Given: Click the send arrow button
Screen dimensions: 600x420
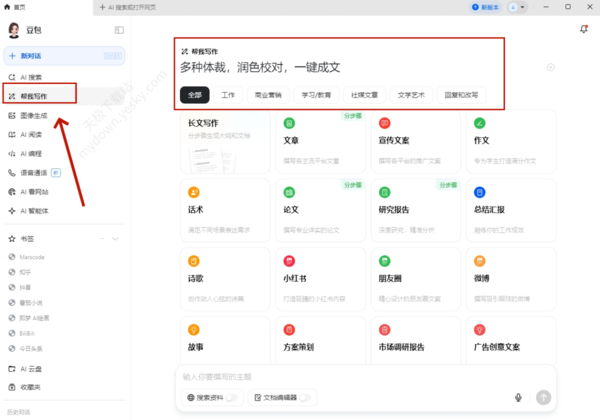Looking at the screenshot, I should [543, 397].
